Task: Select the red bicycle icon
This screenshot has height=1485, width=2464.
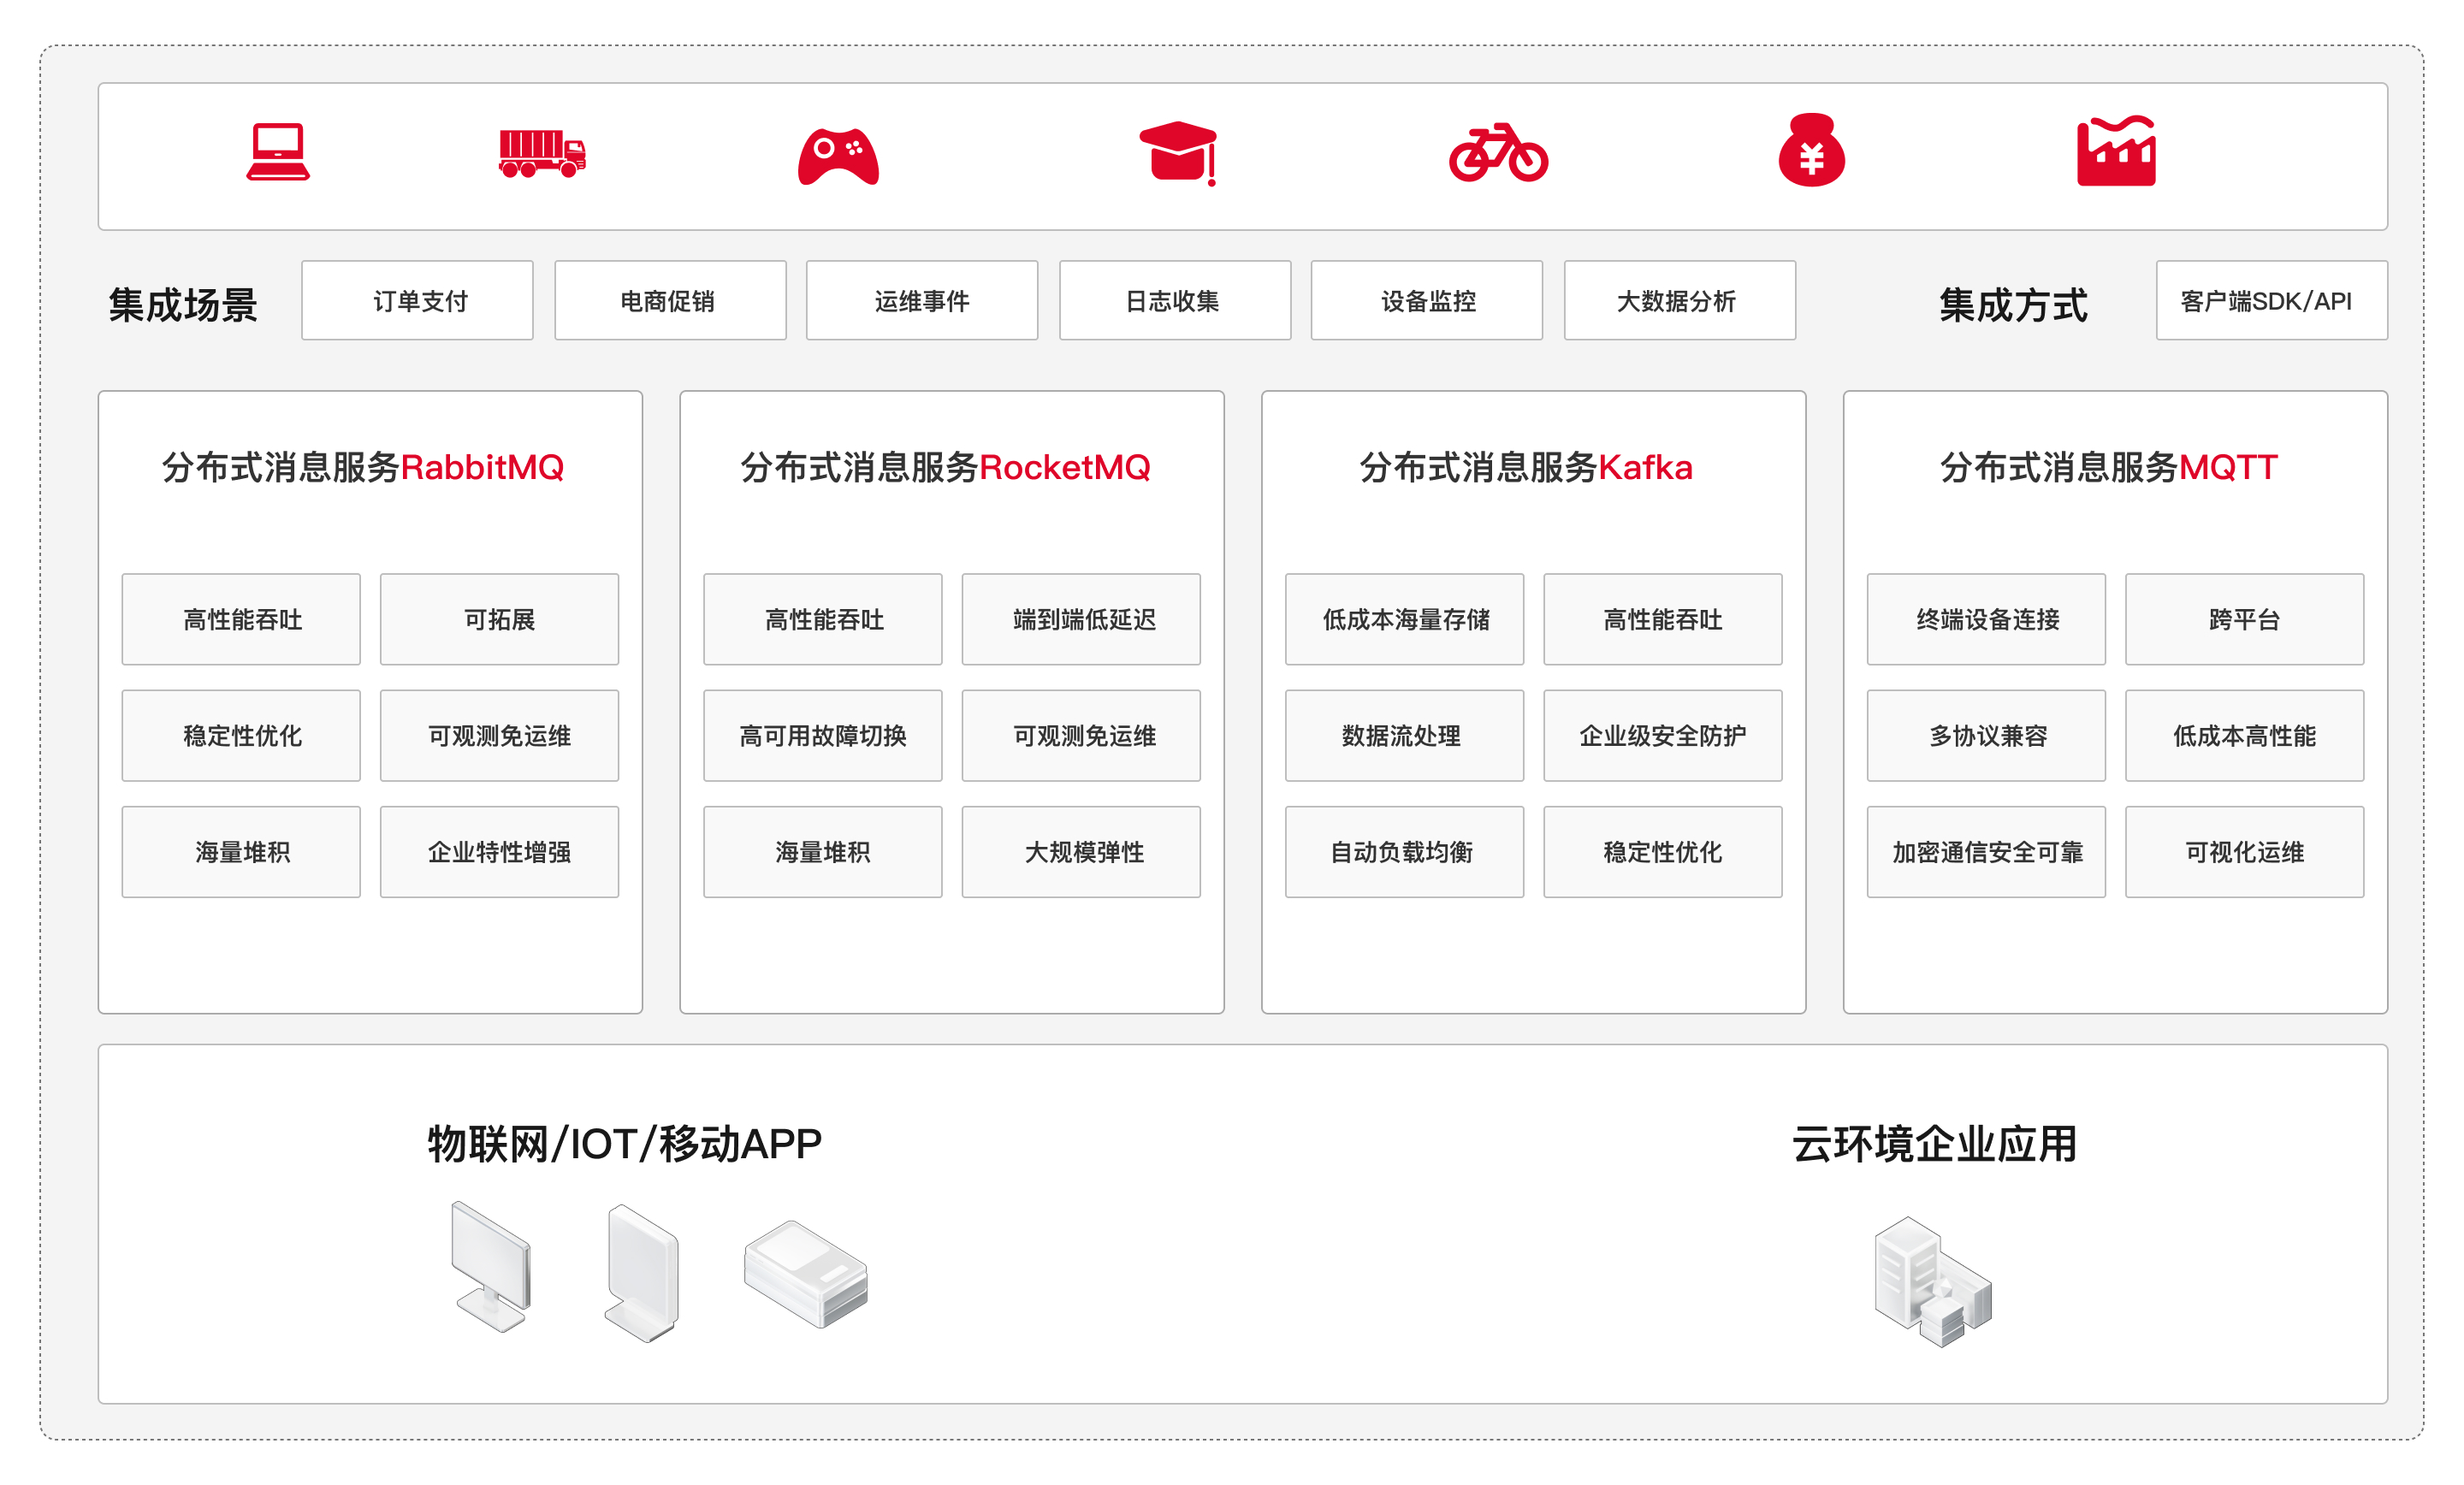Action: point(1498,152)
